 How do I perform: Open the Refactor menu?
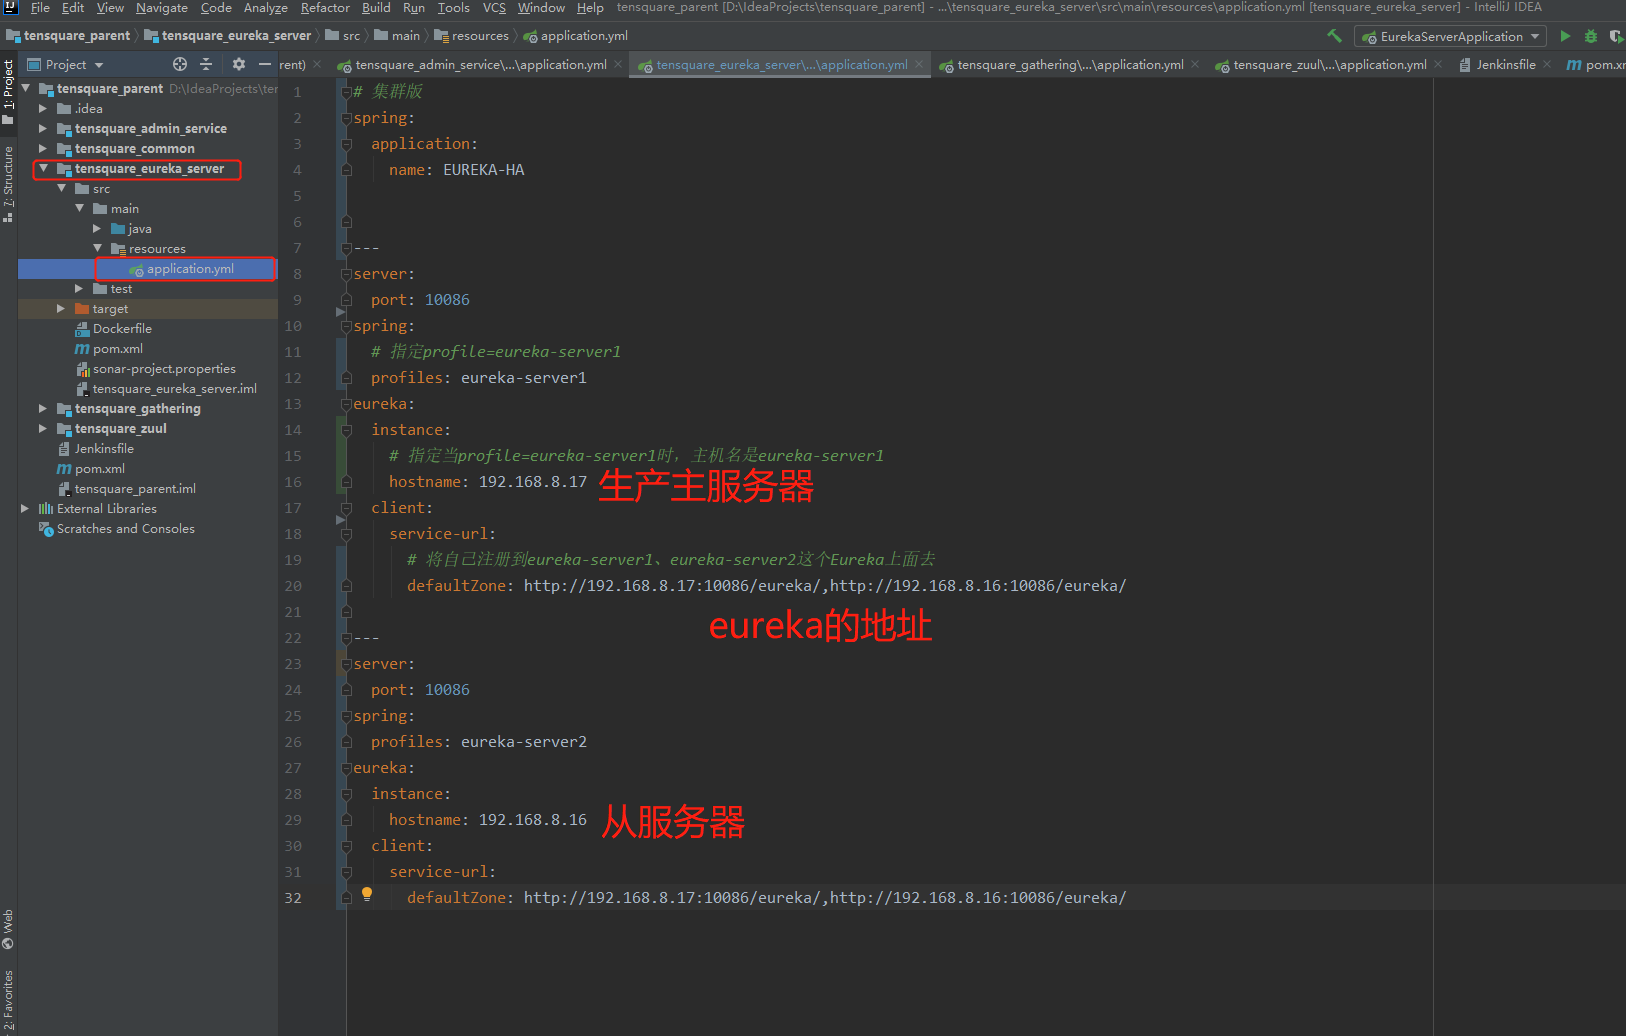[325, 8]
